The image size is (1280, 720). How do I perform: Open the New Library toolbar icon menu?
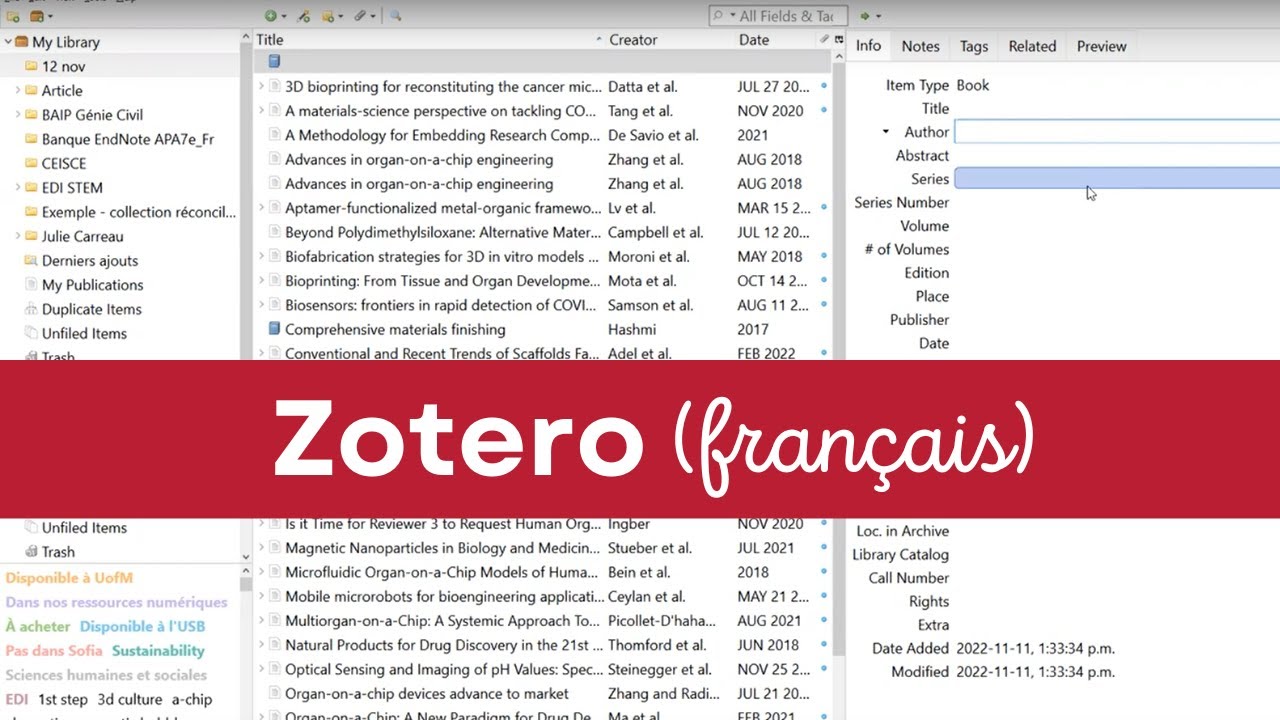(x=41, y=16)
